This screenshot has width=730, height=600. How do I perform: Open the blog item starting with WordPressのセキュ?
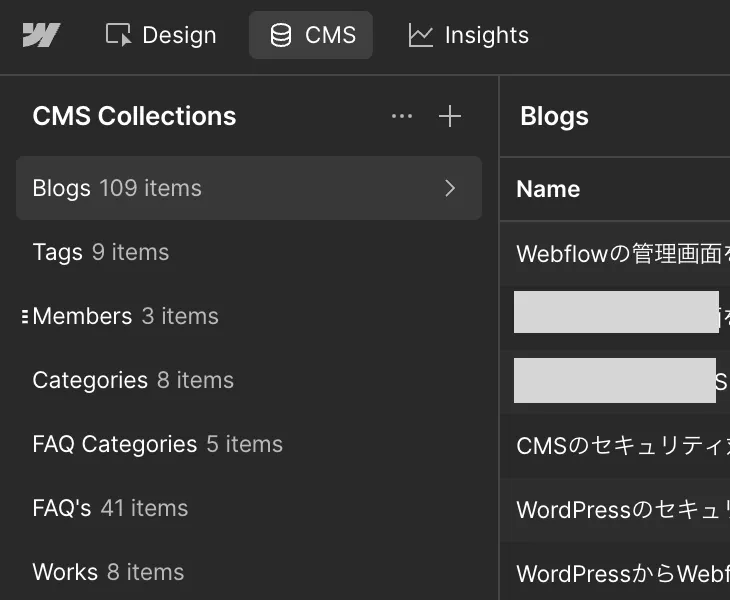[x=615, y=510]
